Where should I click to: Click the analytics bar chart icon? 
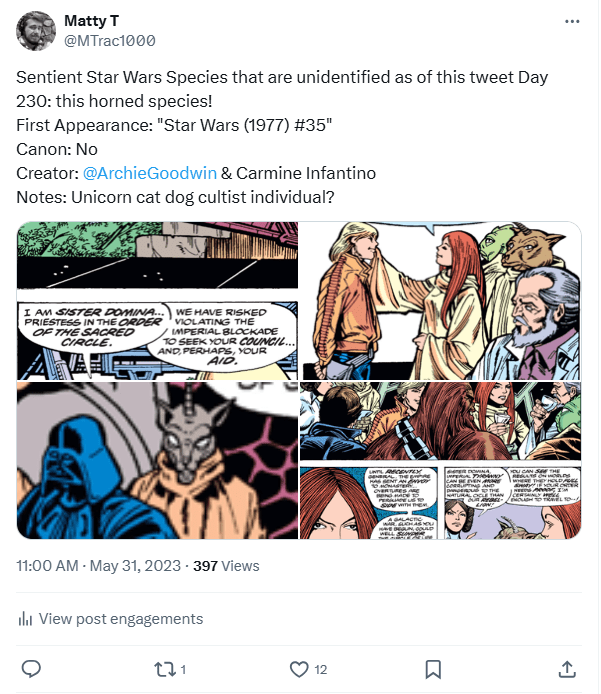[x=25, y=619]
